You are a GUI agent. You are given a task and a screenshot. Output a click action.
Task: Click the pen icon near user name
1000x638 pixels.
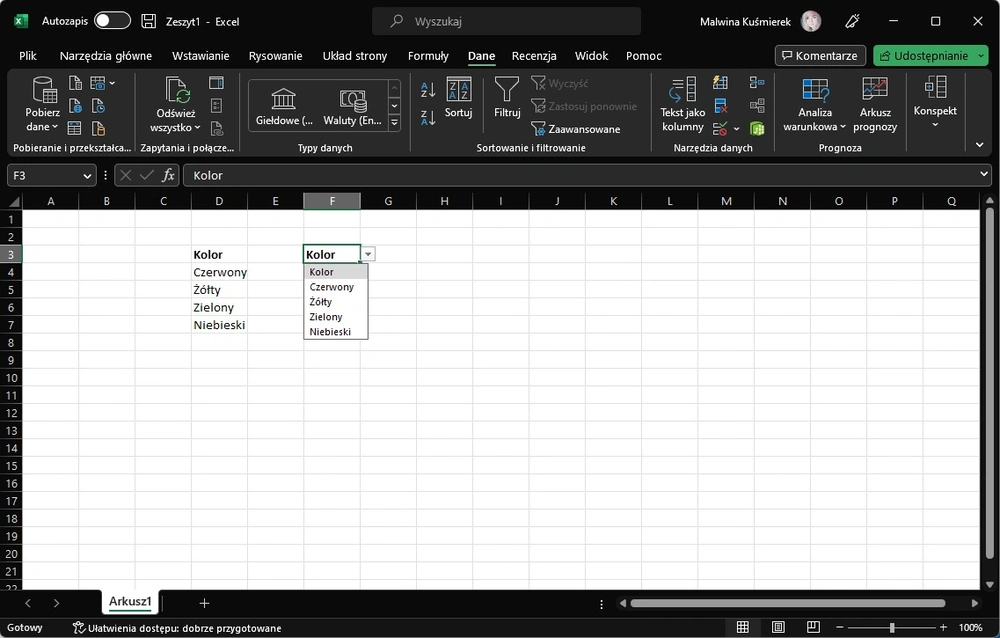pos(852,21)
